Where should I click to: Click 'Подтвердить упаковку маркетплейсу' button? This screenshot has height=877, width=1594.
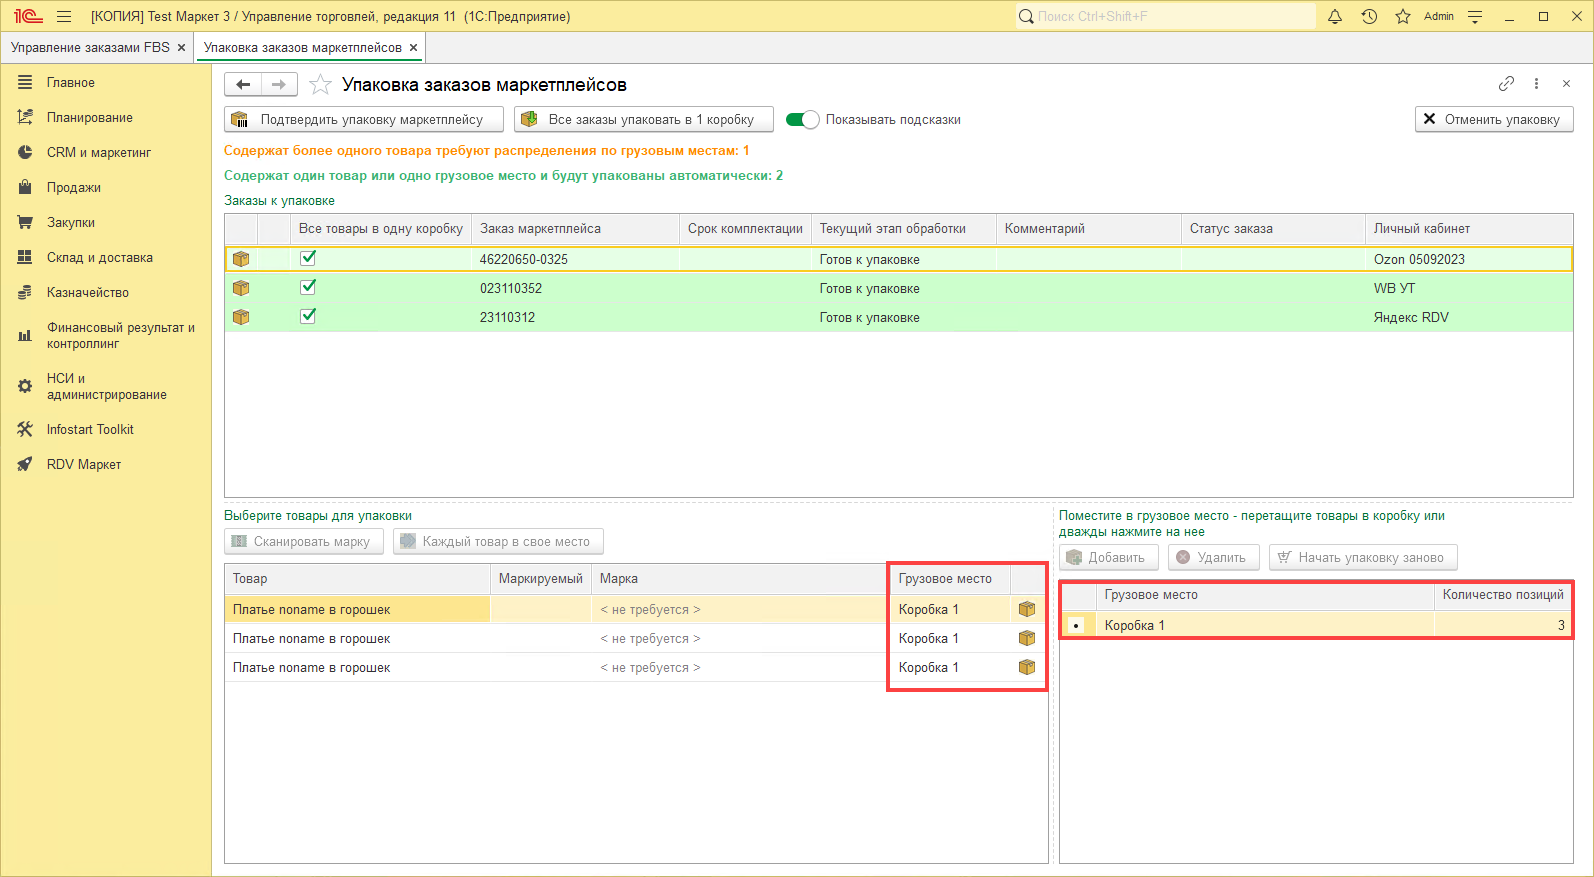(364, 120)
